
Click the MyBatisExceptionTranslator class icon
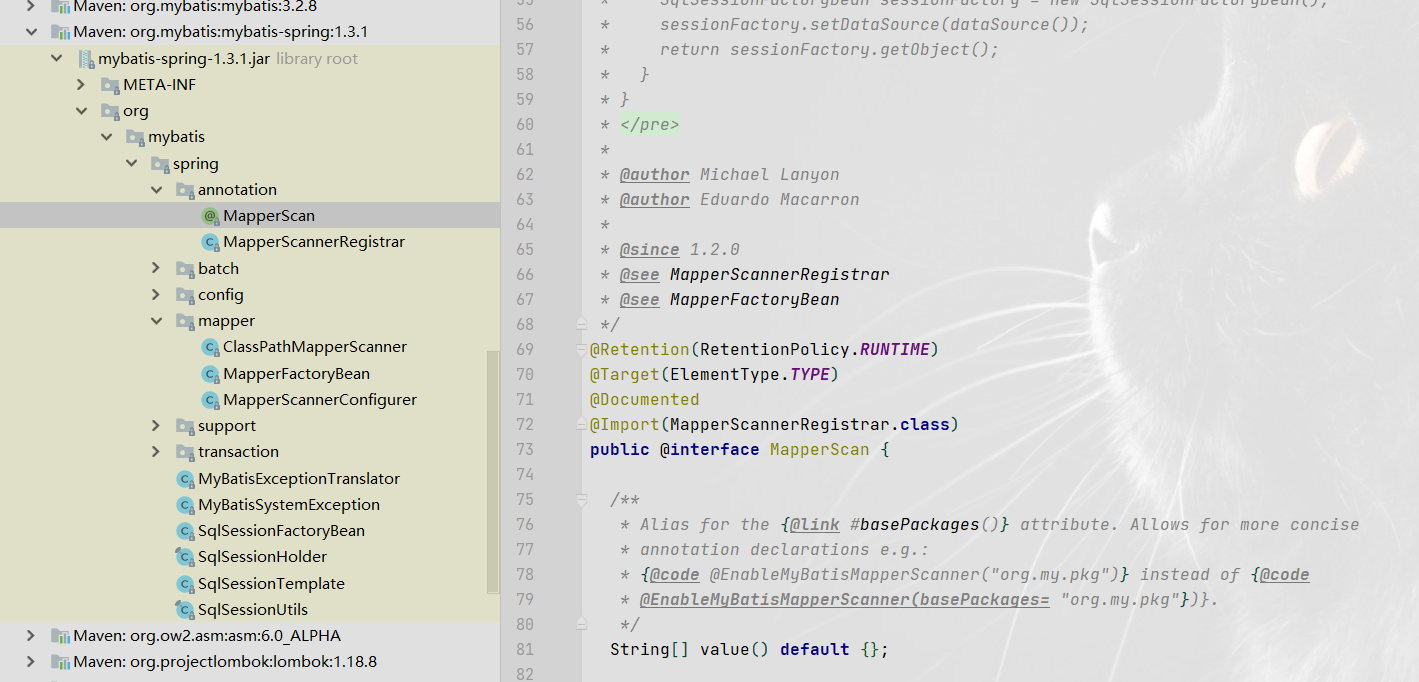pos(185,479)
